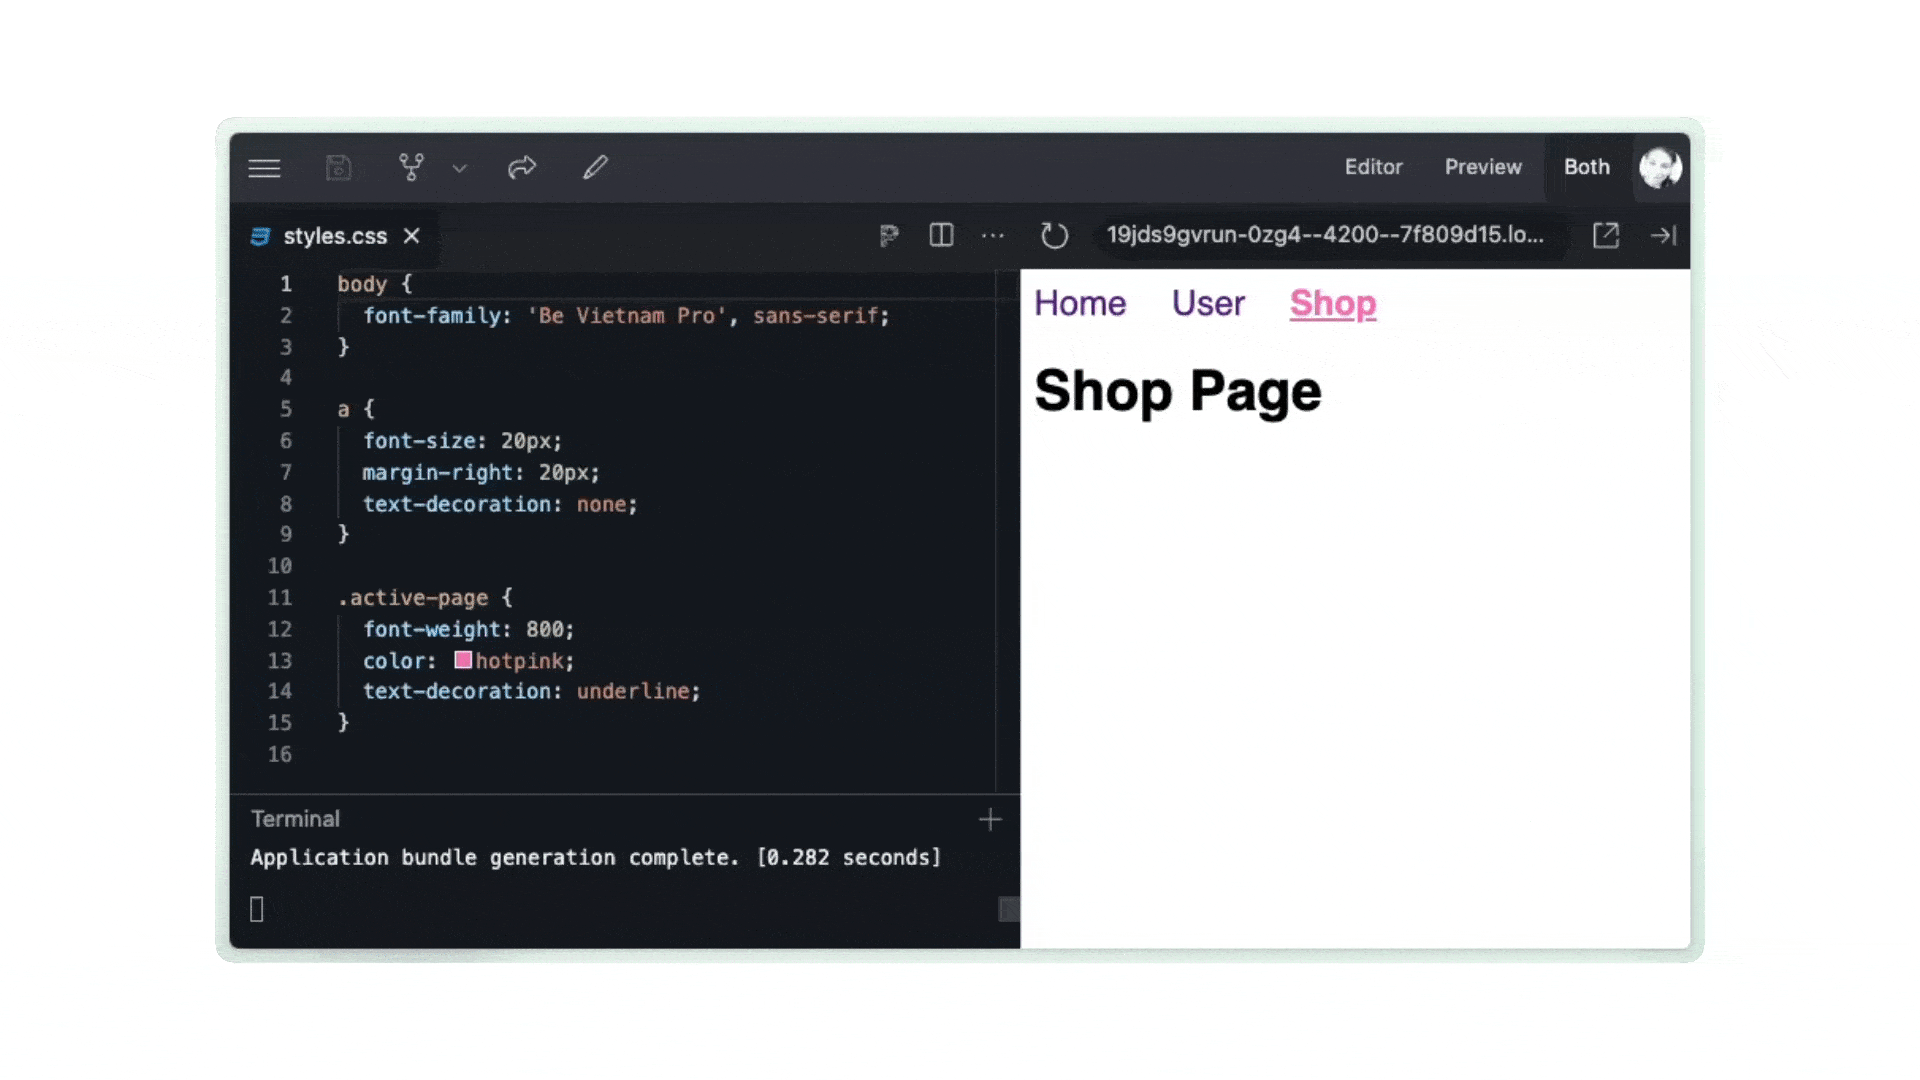This screenshot has width=1920, height=1080.
Task: Add a new terminal with plus icon
Action: (x=990, y=820)
